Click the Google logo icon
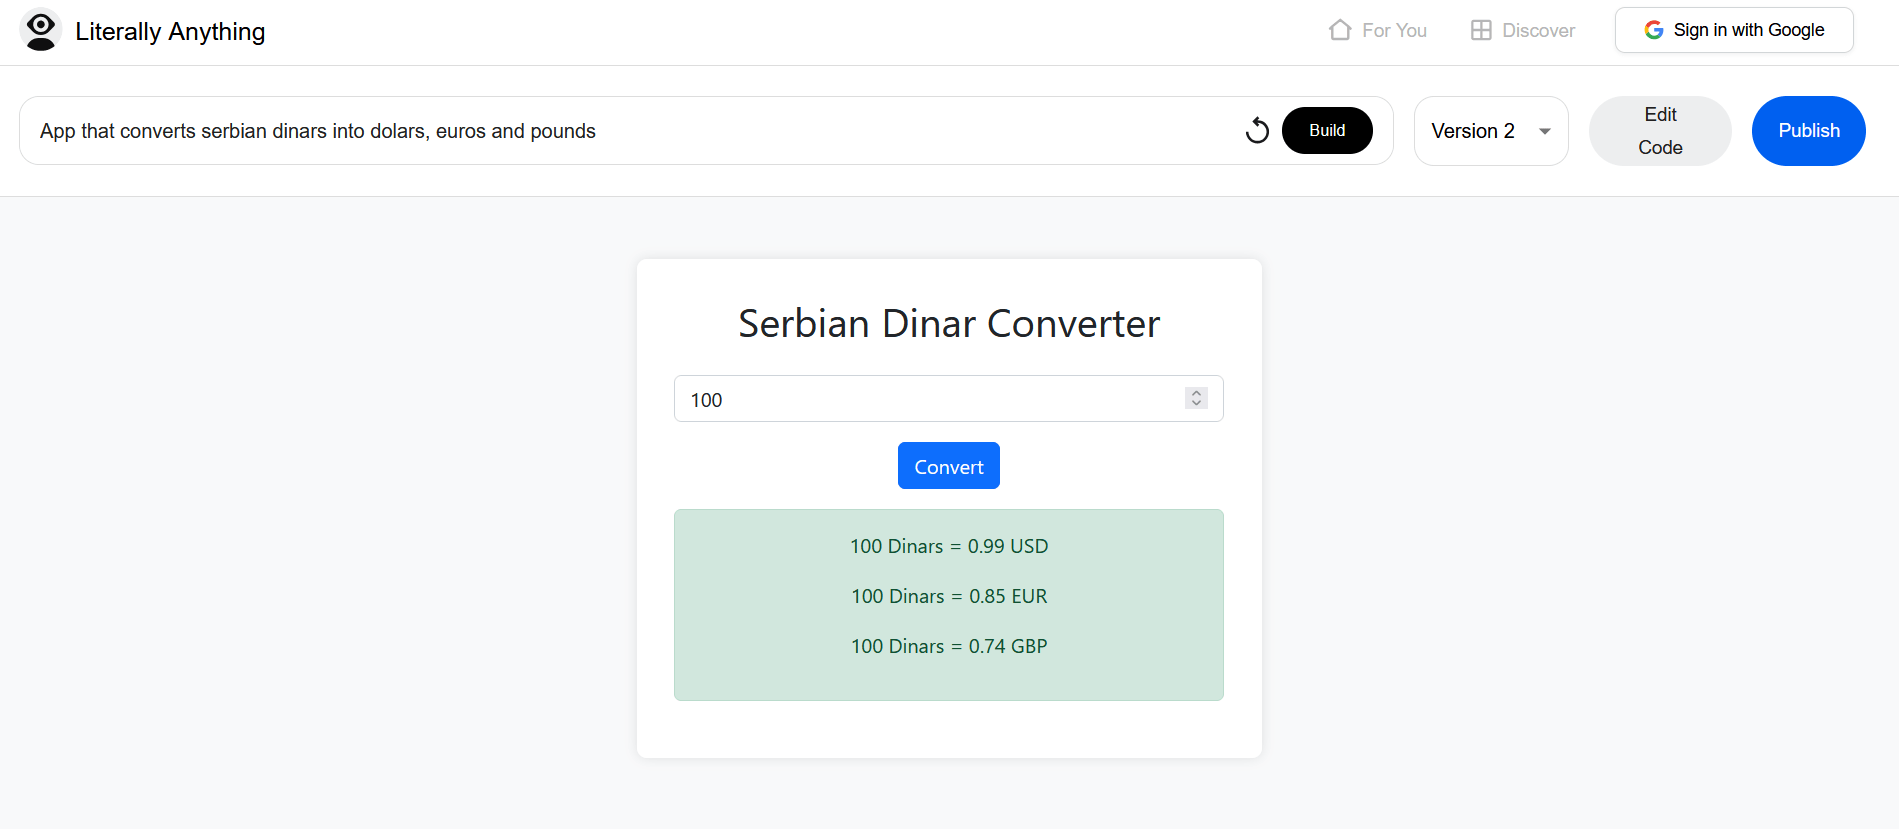This screenshot has width=1899, height=829. click(1654, 30)
